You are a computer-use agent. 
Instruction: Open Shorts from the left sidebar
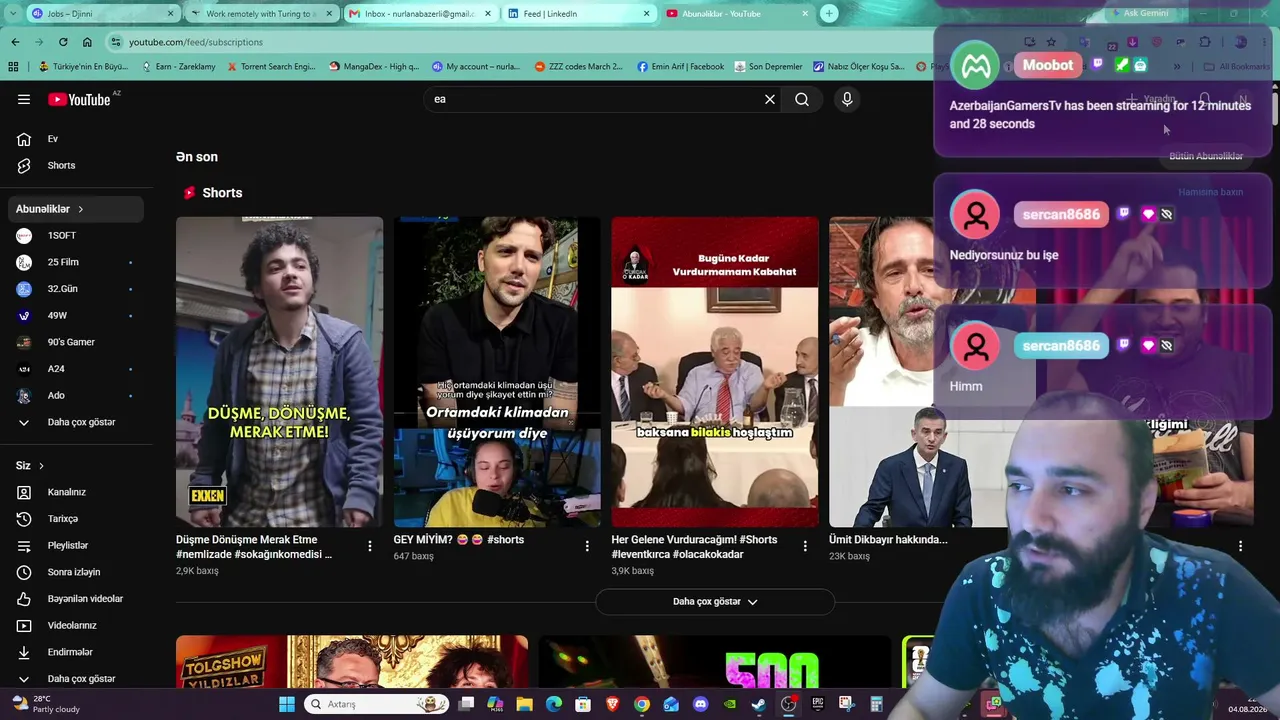click(x=76, y=165)
